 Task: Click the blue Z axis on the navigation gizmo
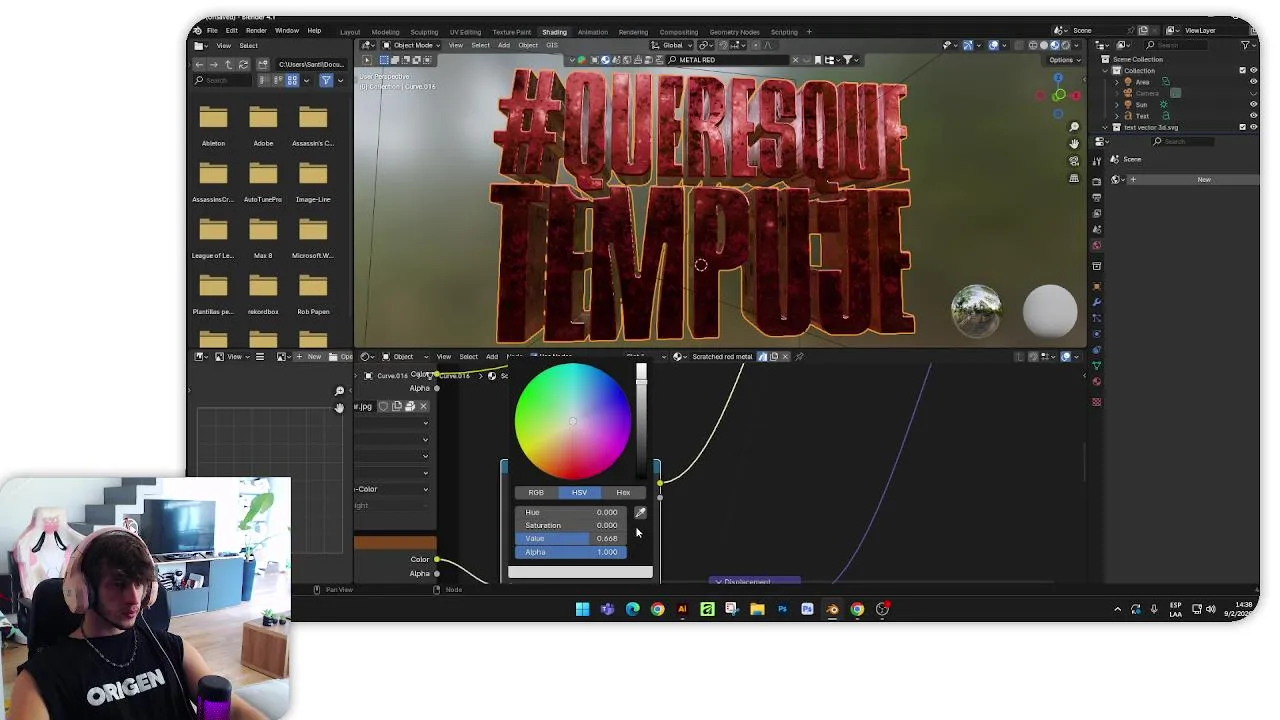pos(1058,77)
